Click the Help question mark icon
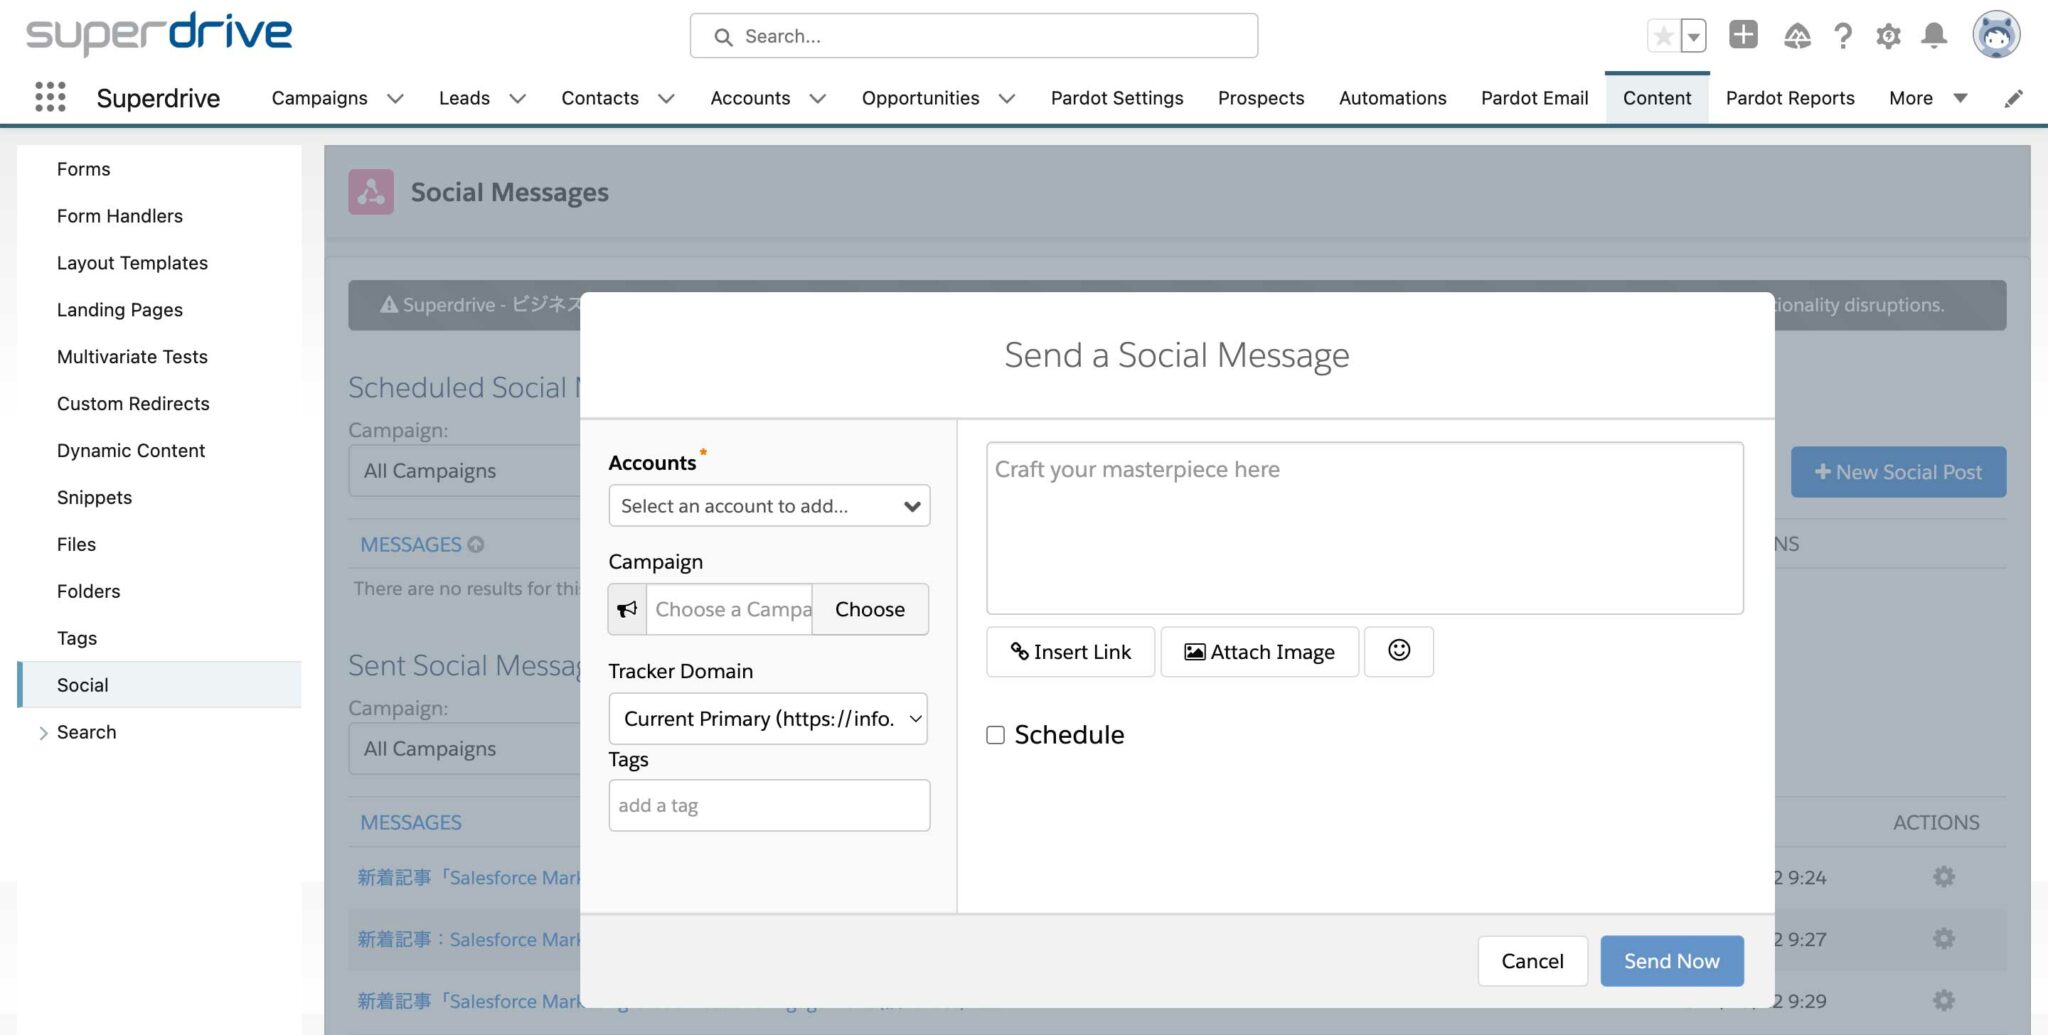 point(1842,36)
